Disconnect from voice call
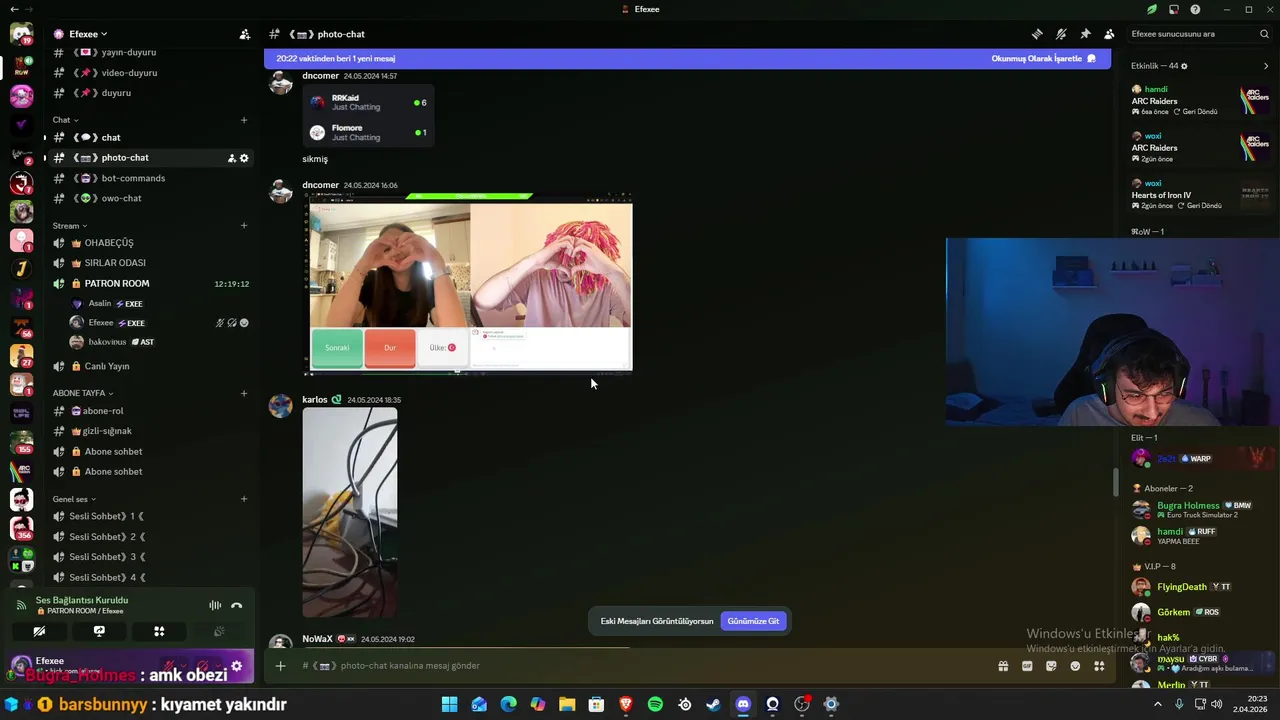The image size is (1280, 720). (x=236, y=605)
